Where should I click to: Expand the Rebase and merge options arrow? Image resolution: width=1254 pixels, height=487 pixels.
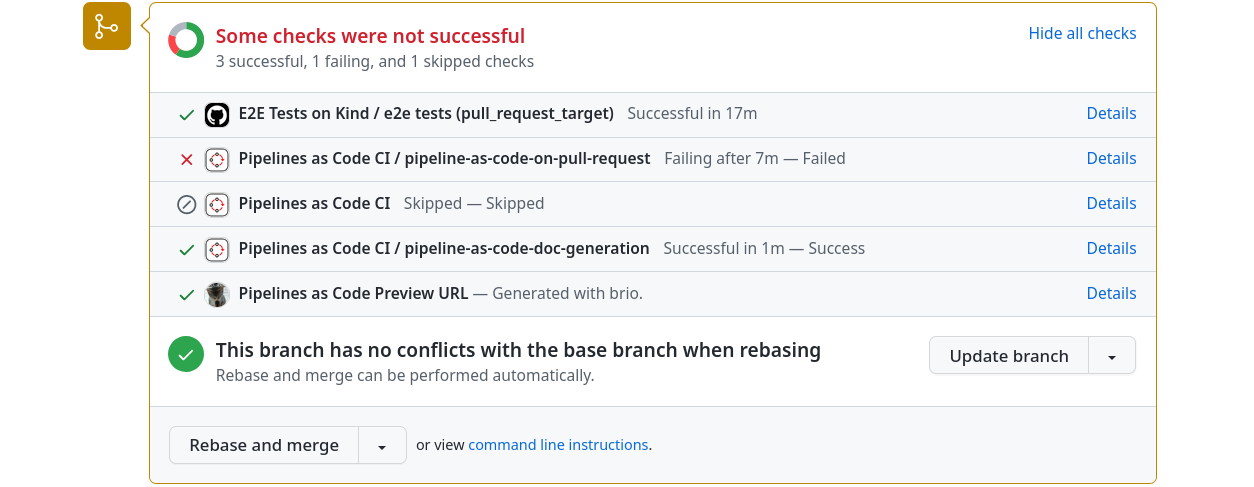382,446
